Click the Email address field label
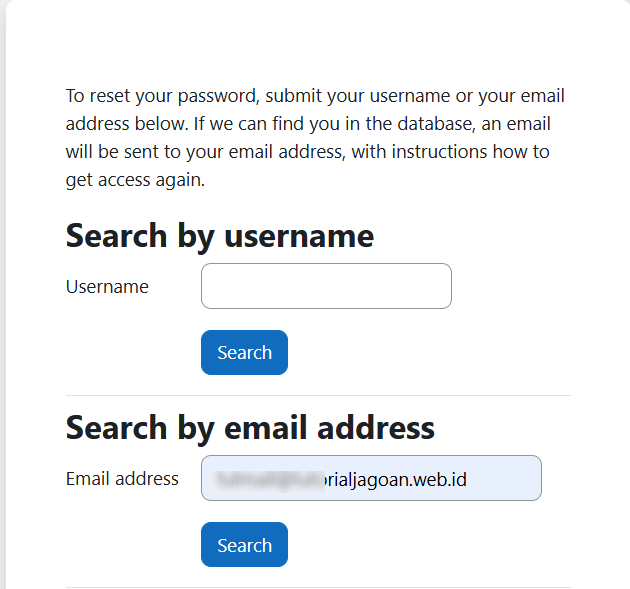 tap(122, 479)
